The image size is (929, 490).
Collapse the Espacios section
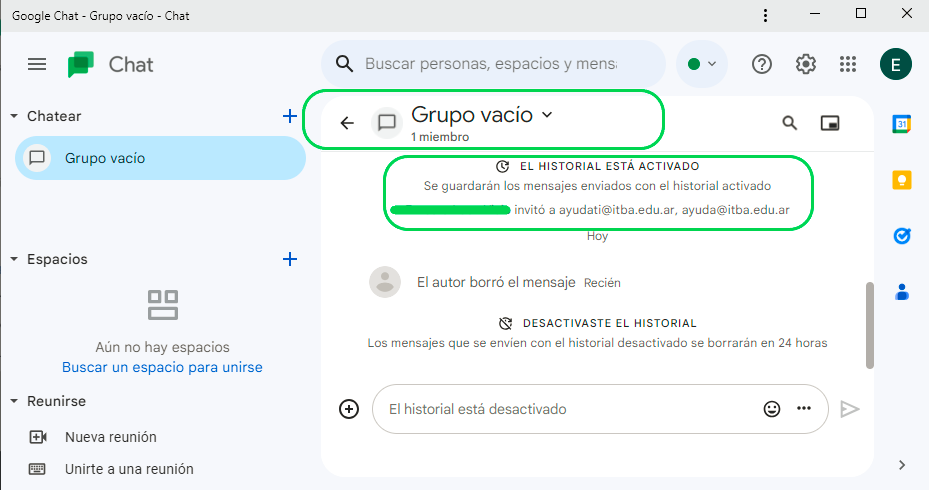pos(14,259)
